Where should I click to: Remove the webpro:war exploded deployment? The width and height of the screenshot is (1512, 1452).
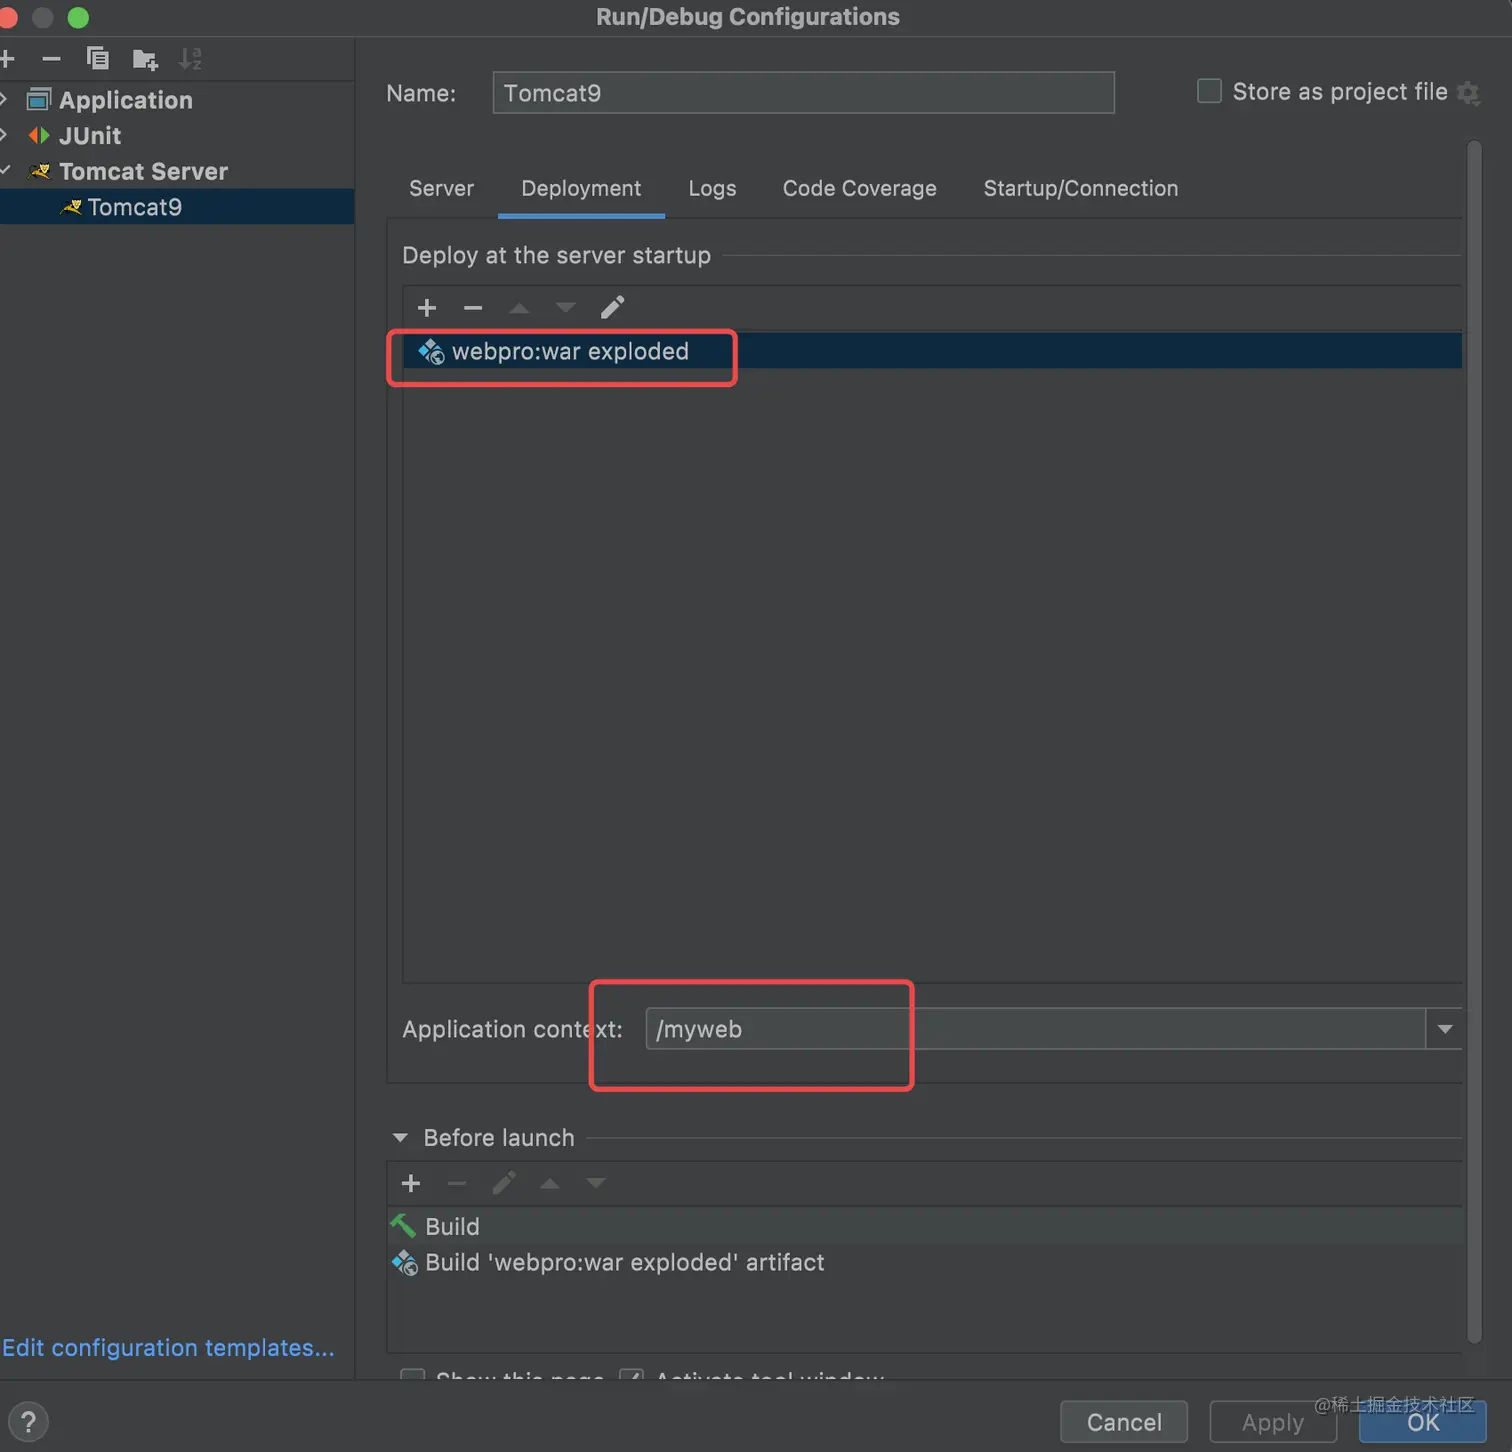tap(473, 307)
